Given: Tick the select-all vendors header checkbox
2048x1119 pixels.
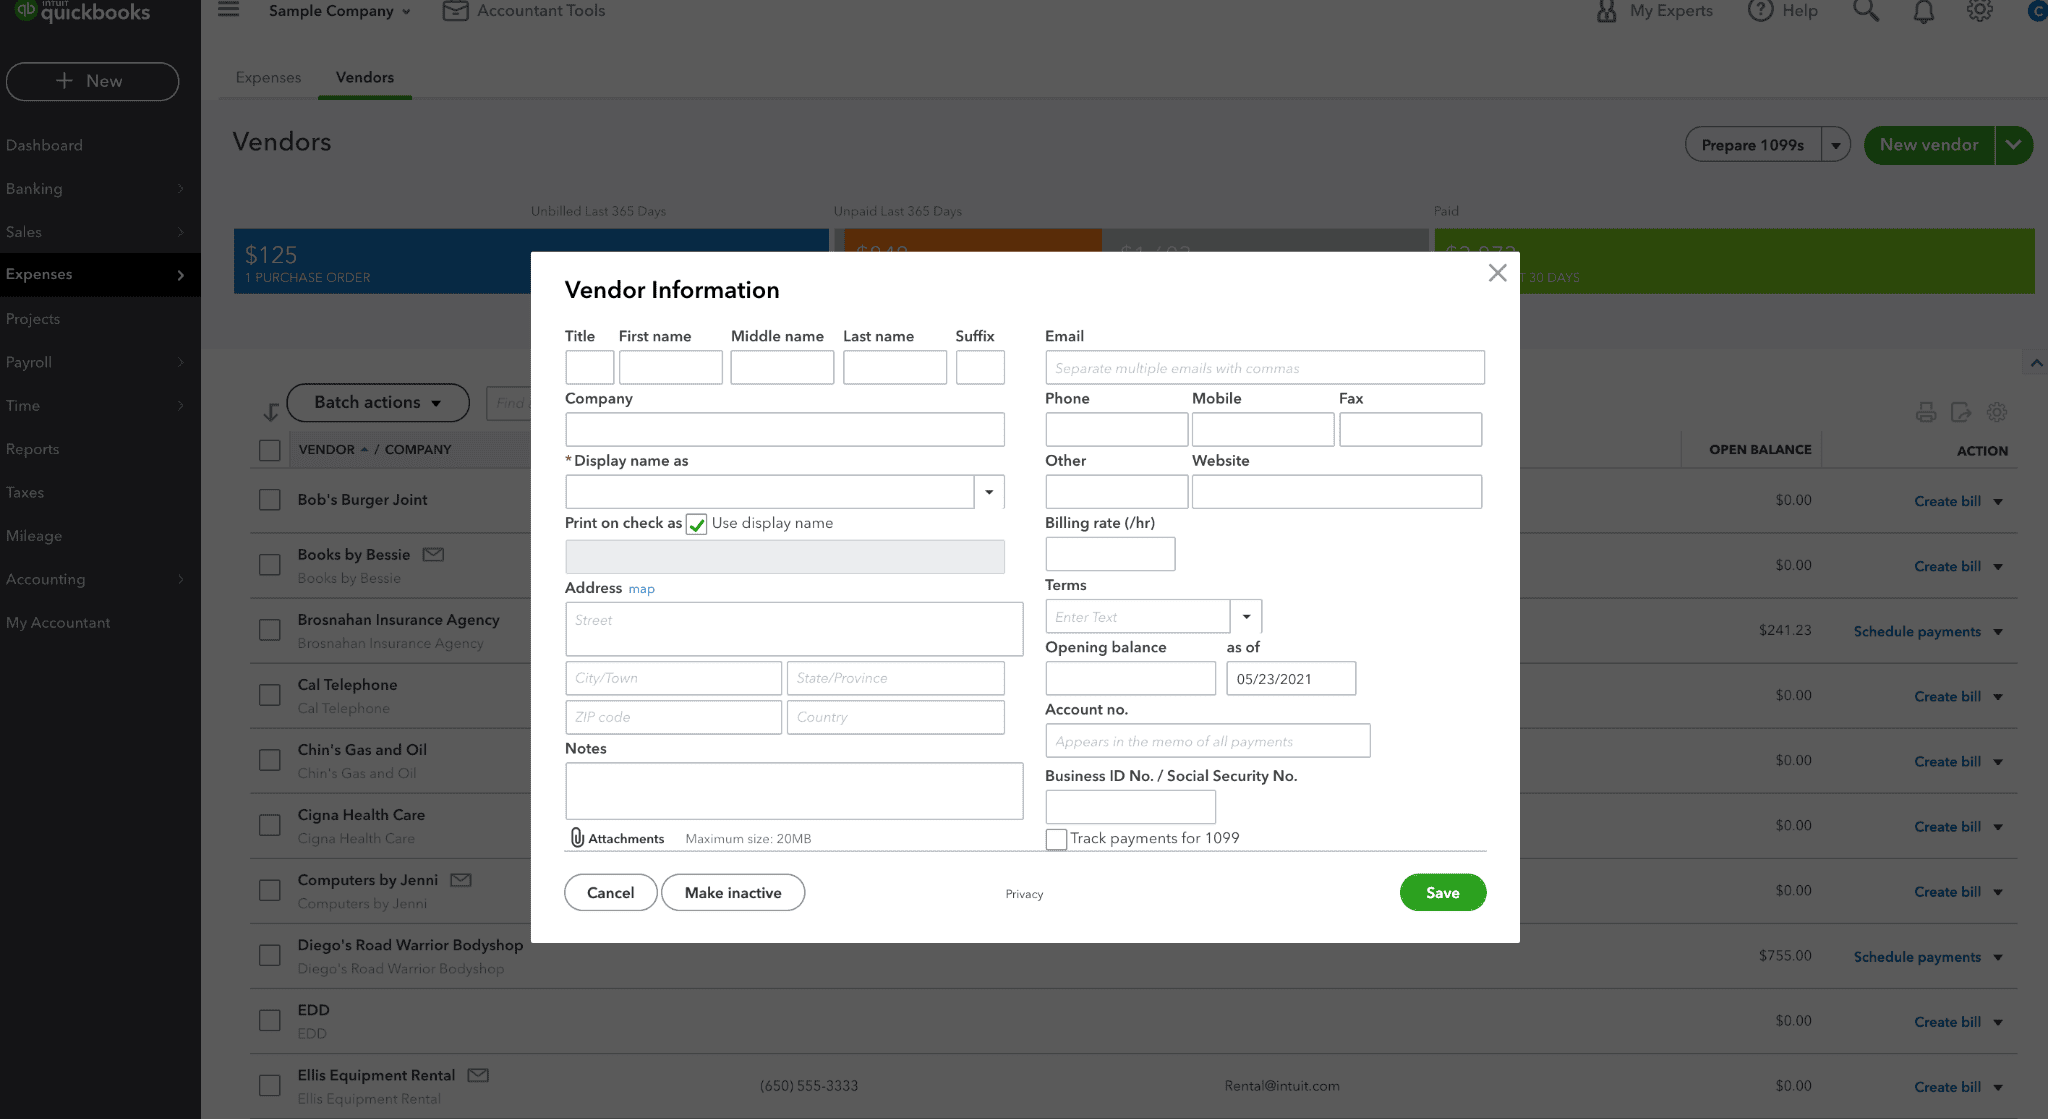Looking at the screenshot, I should [x=270, y=450].
